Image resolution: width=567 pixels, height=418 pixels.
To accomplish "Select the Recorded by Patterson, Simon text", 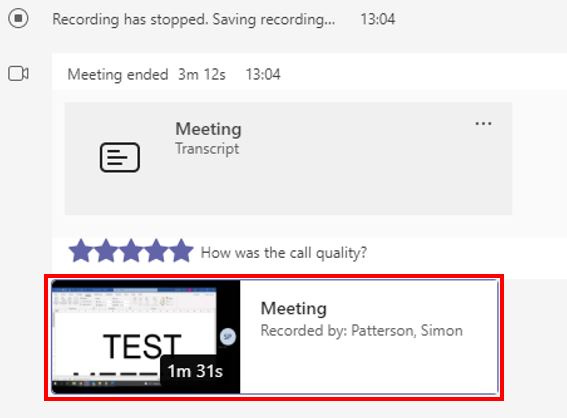I will [x=362, y=330].
